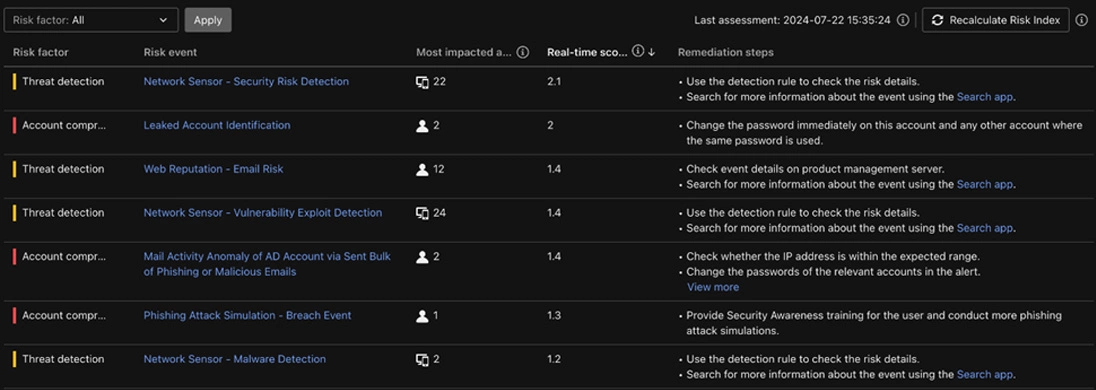Open Leaked Account Identification event link
Viewport: 1096px width, 390px height.
click(217, 126)
